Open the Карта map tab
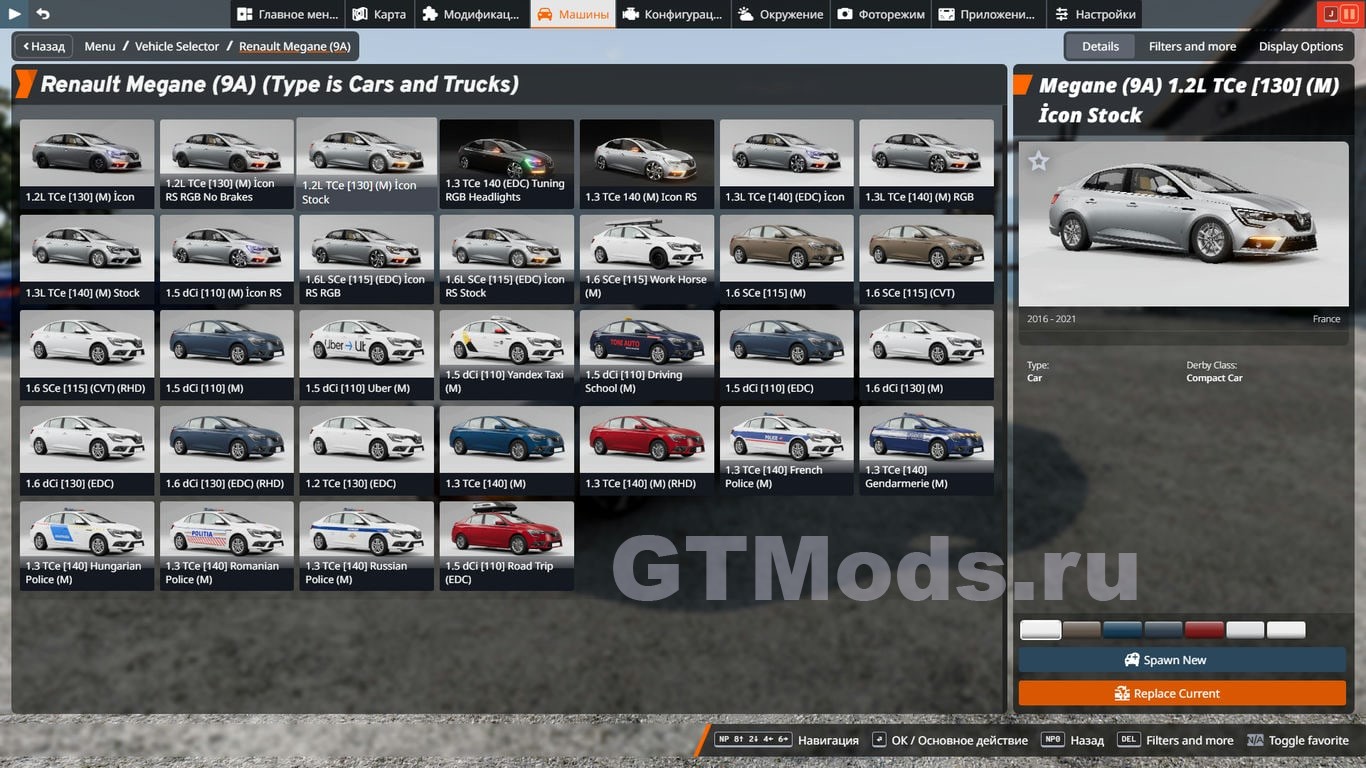Image resolution: width=1366 pixels, height=768 pixels. 379,14
